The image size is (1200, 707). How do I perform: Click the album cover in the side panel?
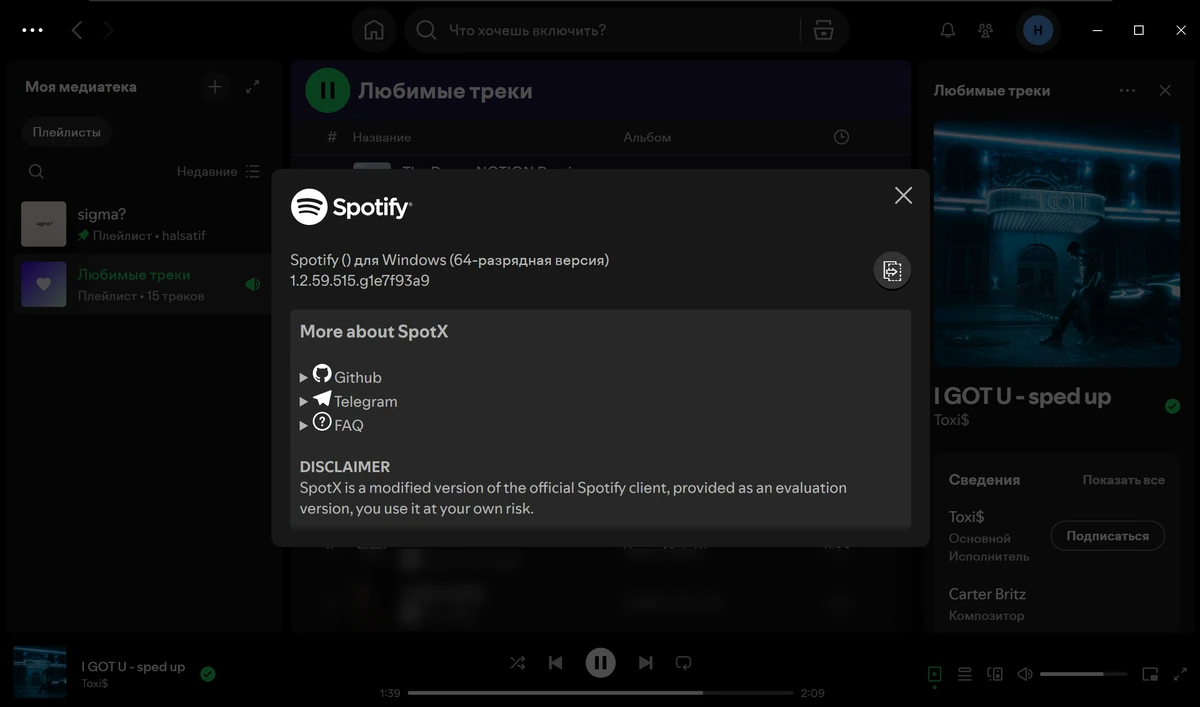click(1057, 245)
